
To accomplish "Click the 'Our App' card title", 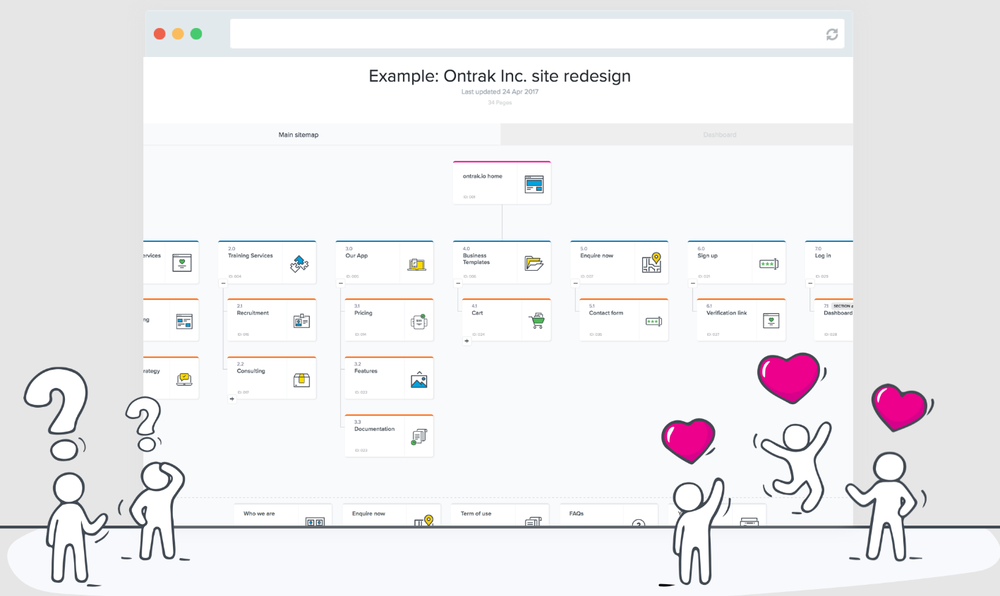I will pos(357,256).
